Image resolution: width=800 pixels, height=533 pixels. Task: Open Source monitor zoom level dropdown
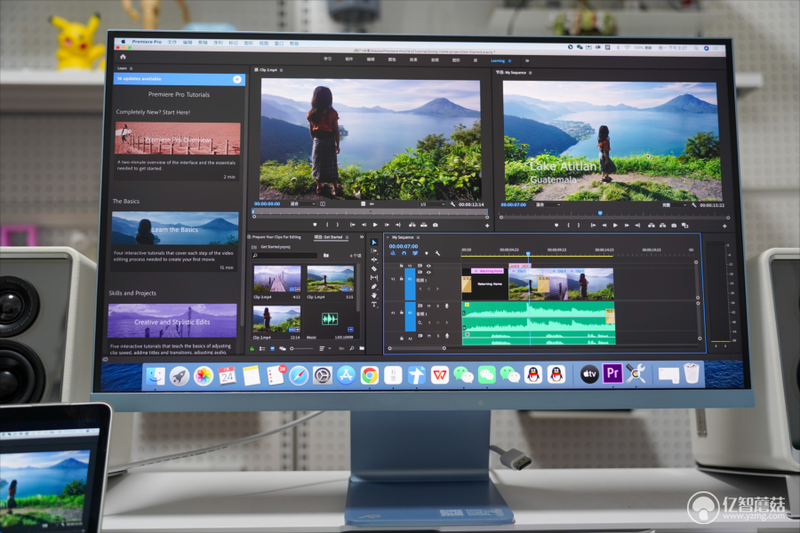point(302,204)
